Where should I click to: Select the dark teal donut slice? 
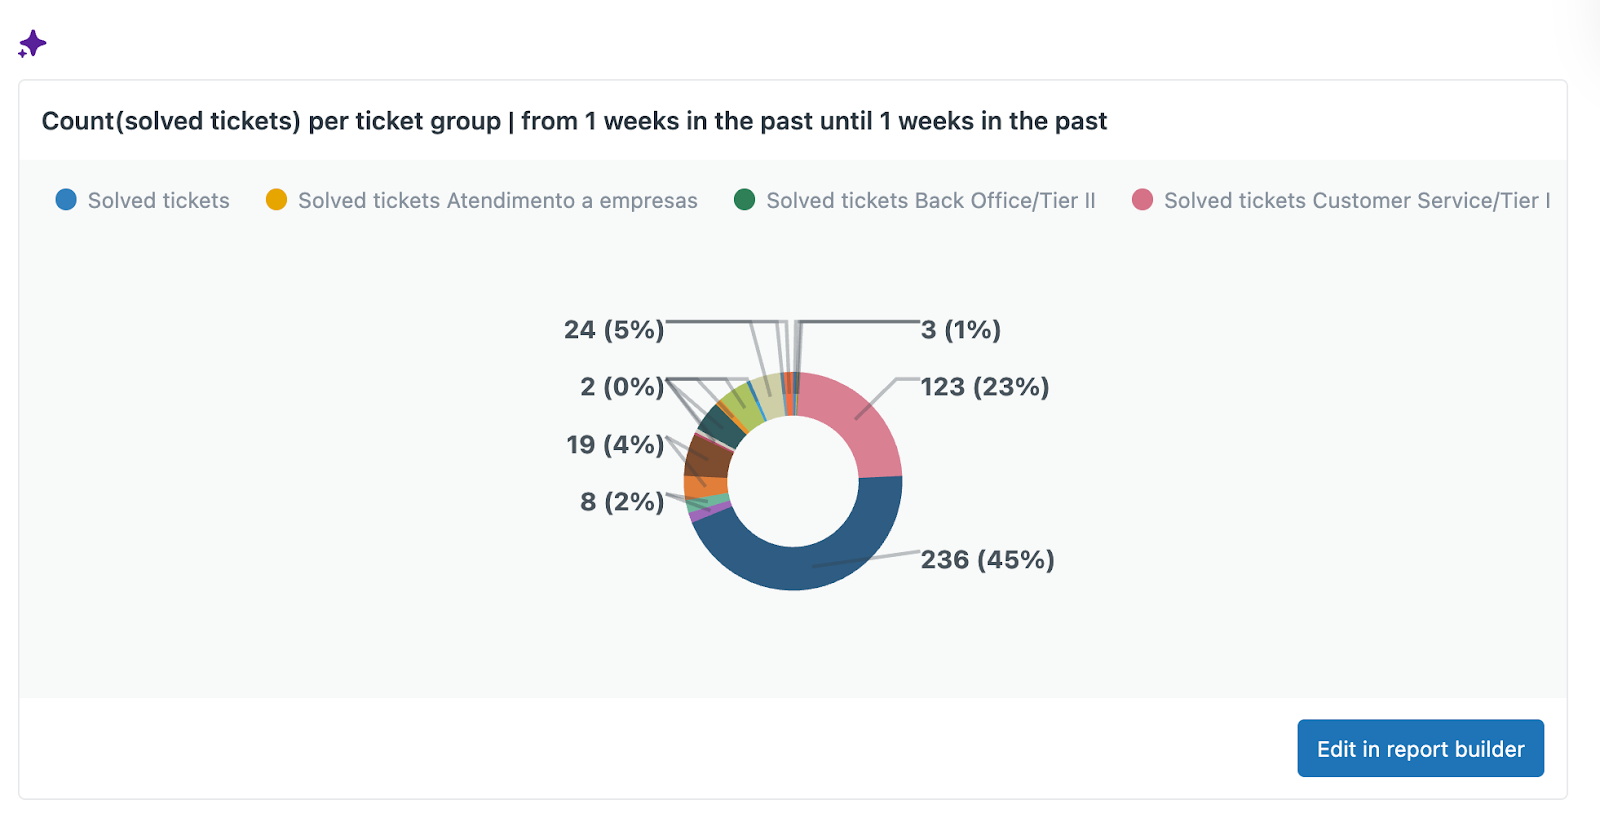[x=721, y=427]
